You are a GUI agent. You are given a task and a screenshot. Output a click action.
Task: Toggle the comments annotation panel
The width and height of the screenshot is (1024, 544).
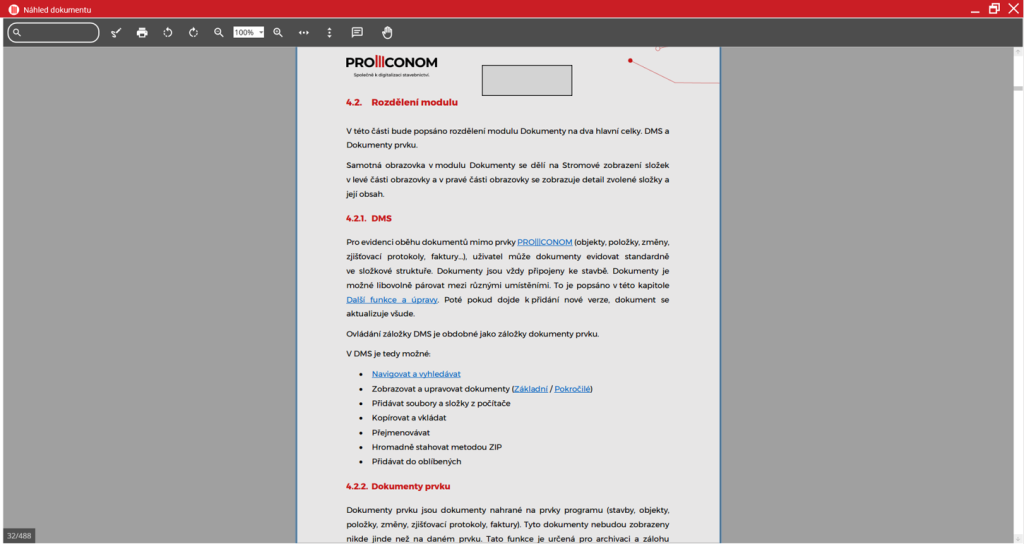click(357, 32)
